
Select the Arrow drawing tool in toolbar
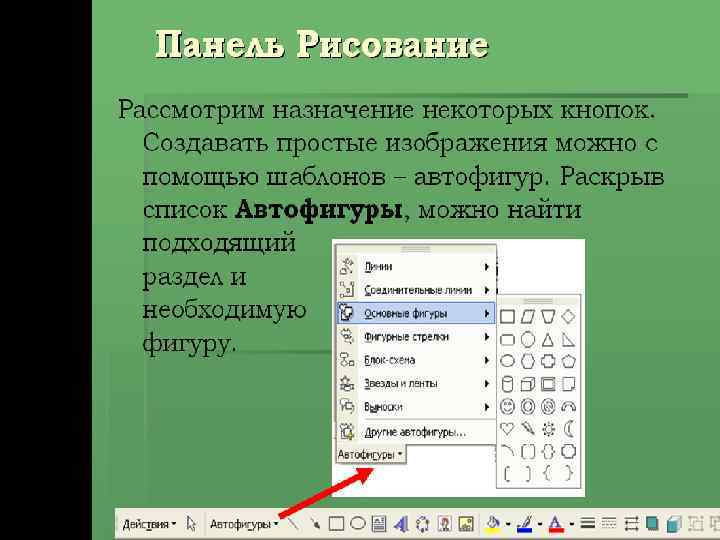click(315, 523)
